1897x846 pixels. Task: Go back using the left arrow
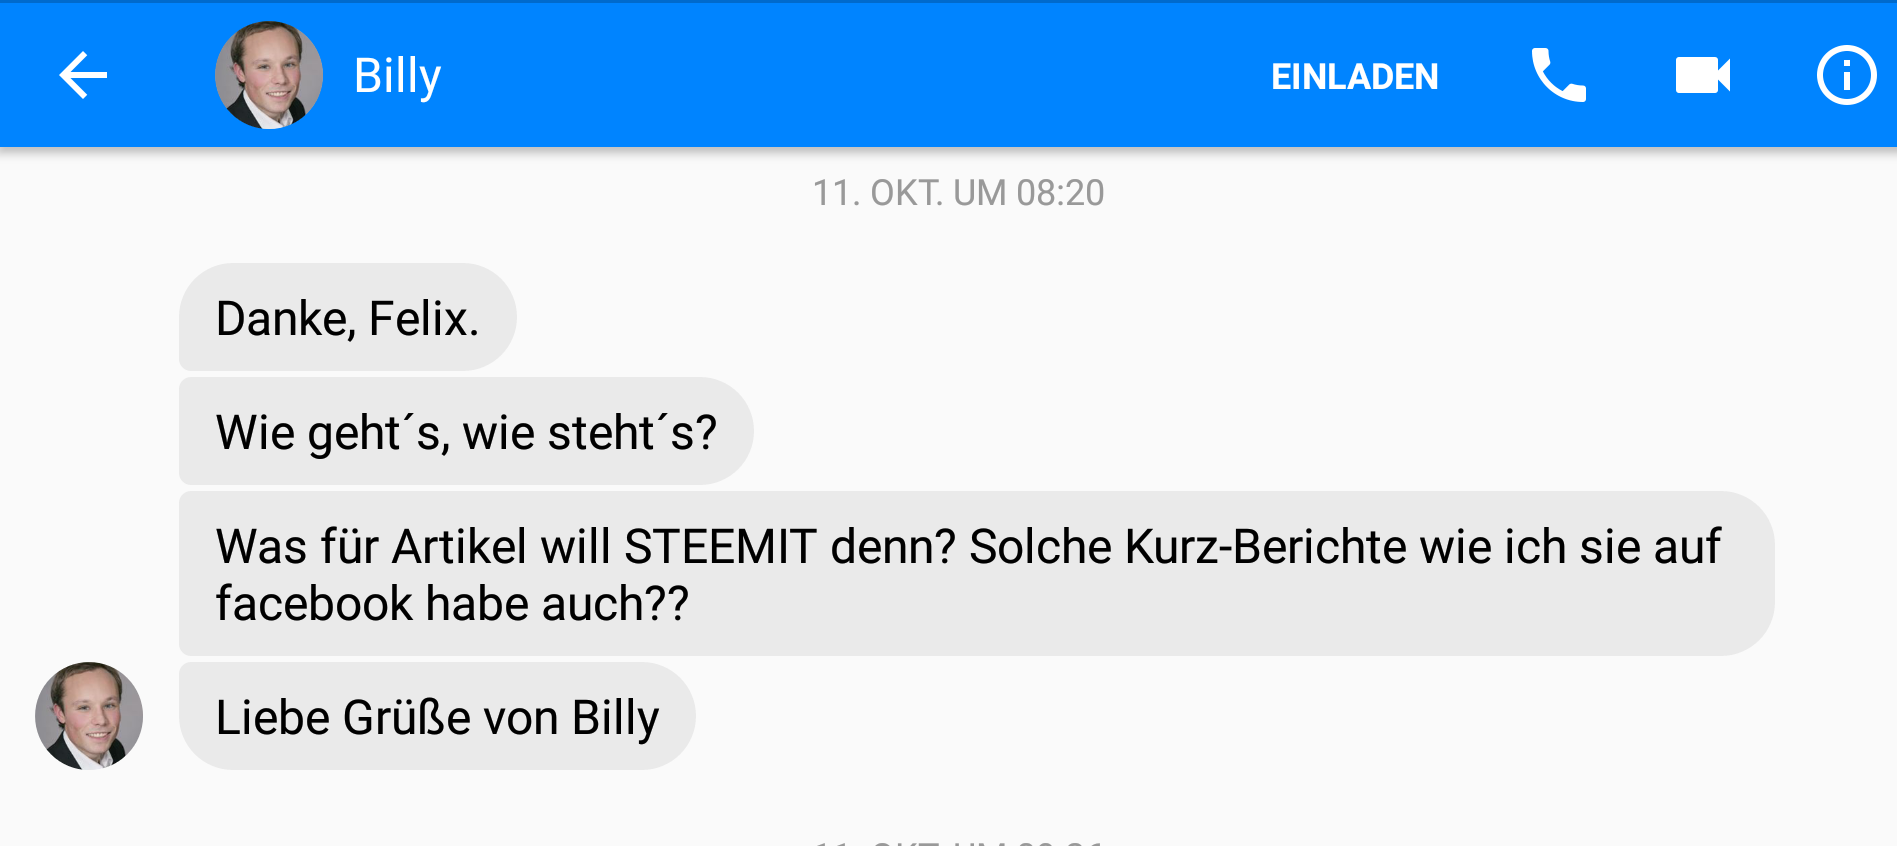pyautogui.click(x=83, y=76)
